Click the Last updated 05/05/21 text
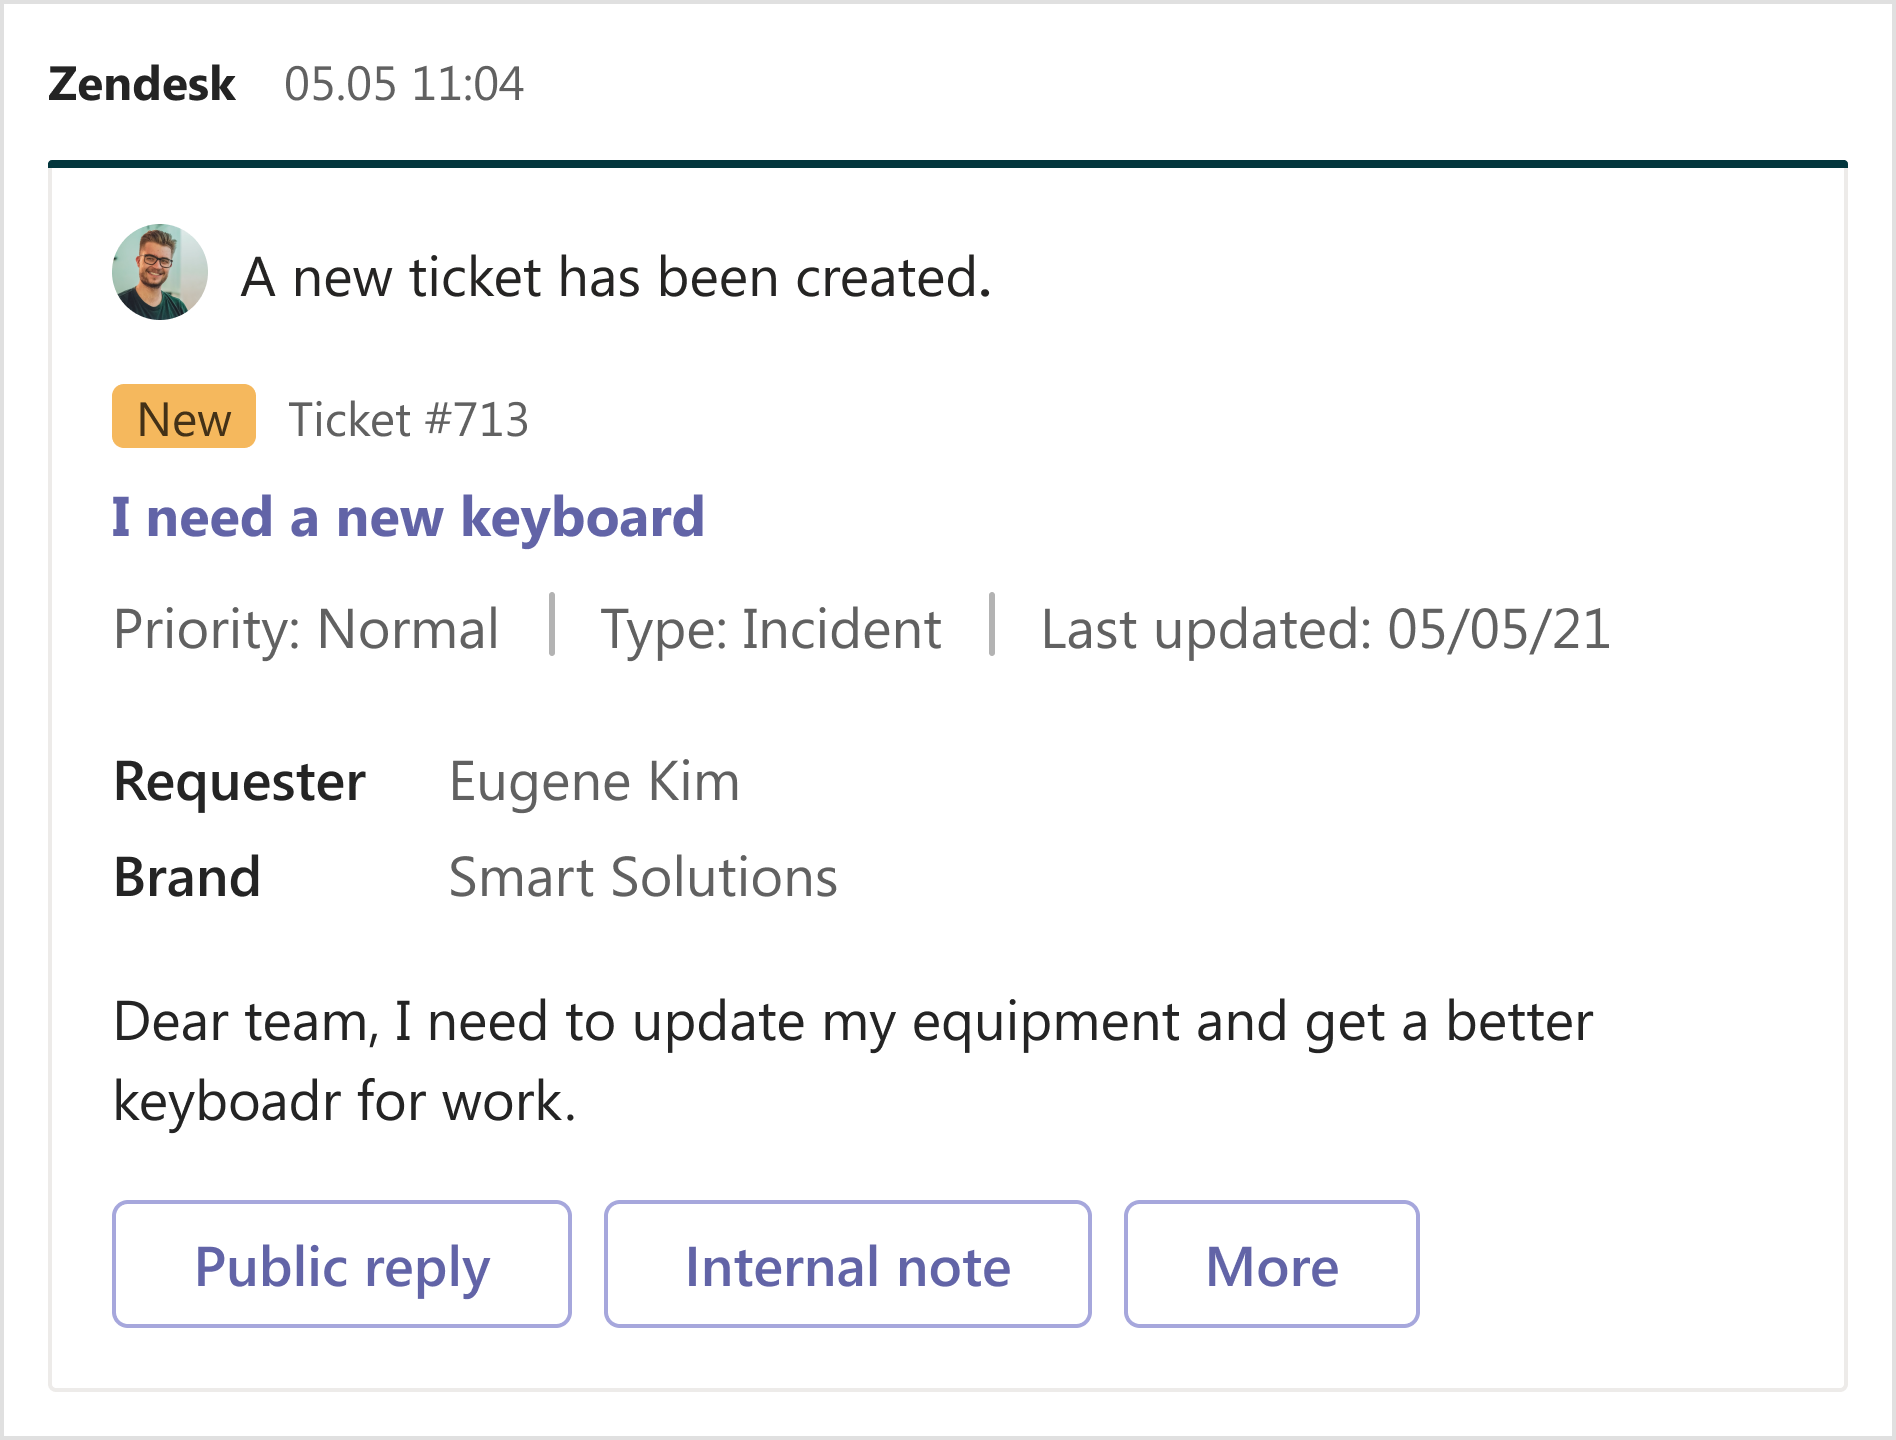1896x1440 pixels. 1325,630
